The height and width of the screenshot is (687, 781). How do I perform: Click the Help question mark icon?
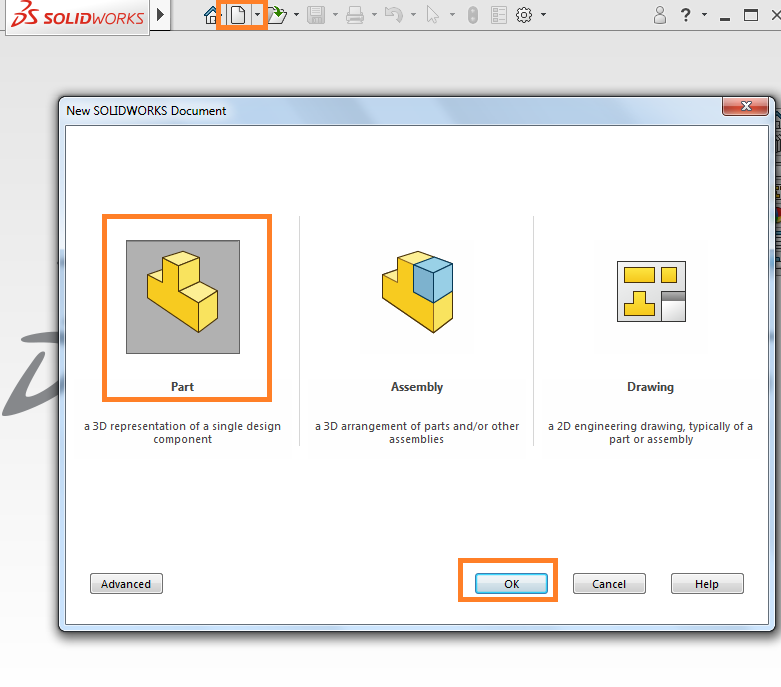[685, 15]
